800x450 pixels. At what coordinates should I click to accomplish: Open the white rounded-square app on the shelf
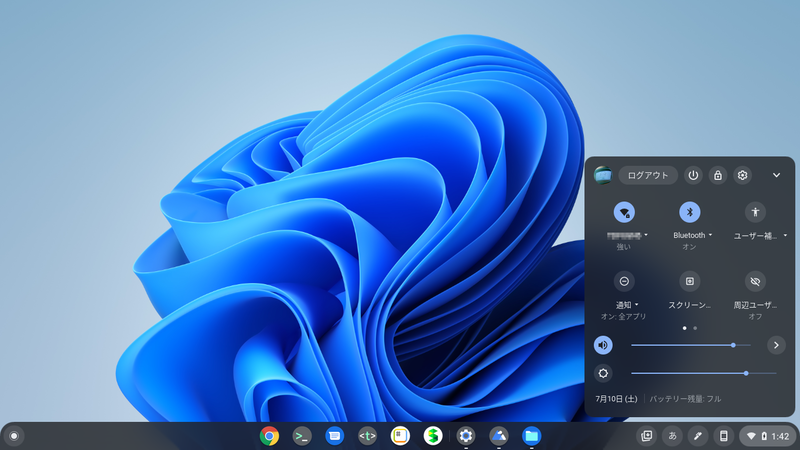click(x=400, y=436)
